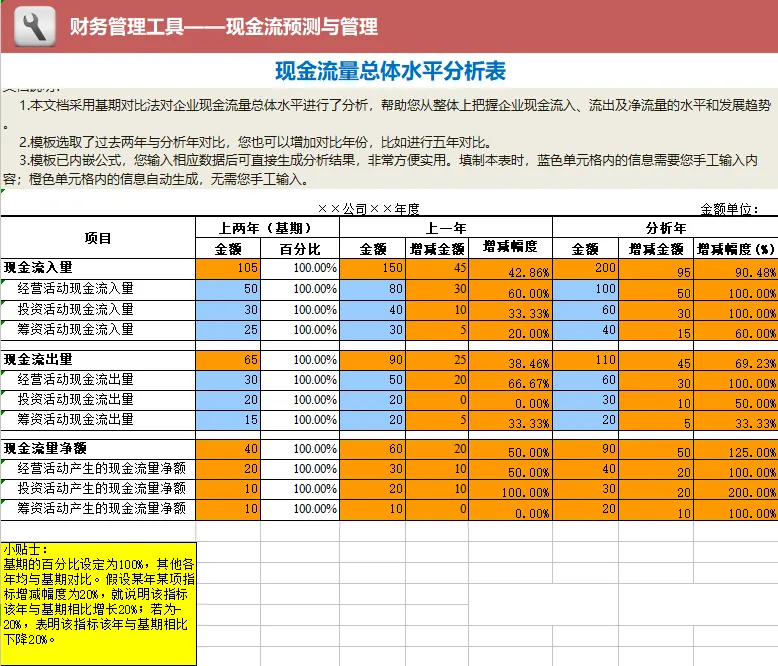Viewport: 778px width, 666px height.
Task: Click the 38.46% cell in 现金流出量 row
Action: coord(511,360)
